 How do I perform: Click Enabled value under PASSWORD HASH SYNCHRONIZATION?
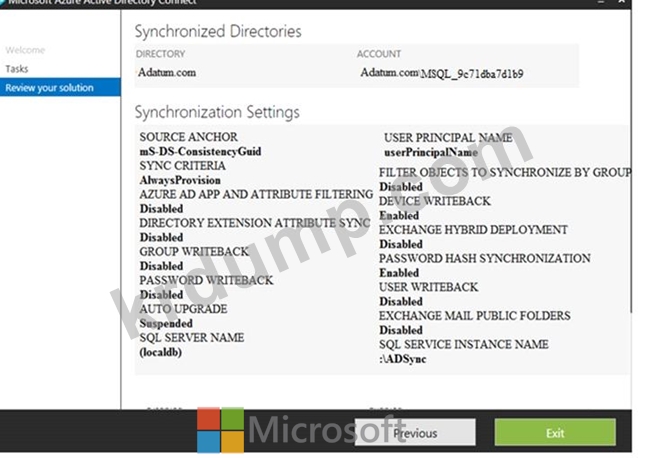point(399,273)
